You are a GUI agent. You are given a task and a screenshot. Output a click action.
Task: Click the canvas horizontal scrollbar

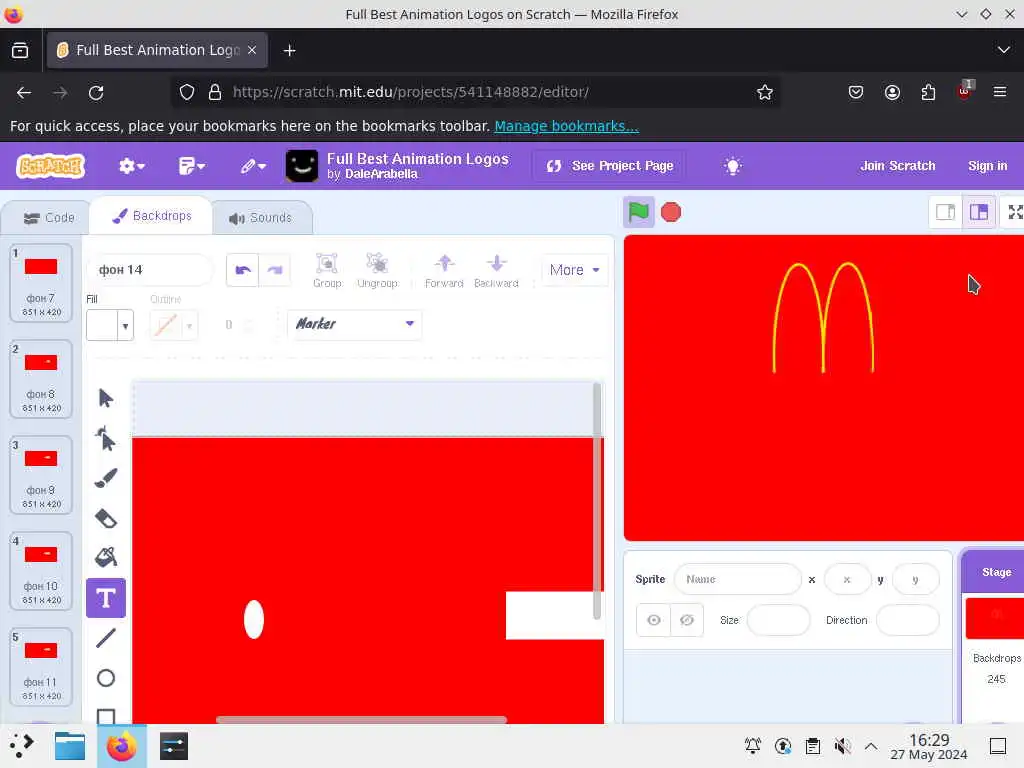361,720
